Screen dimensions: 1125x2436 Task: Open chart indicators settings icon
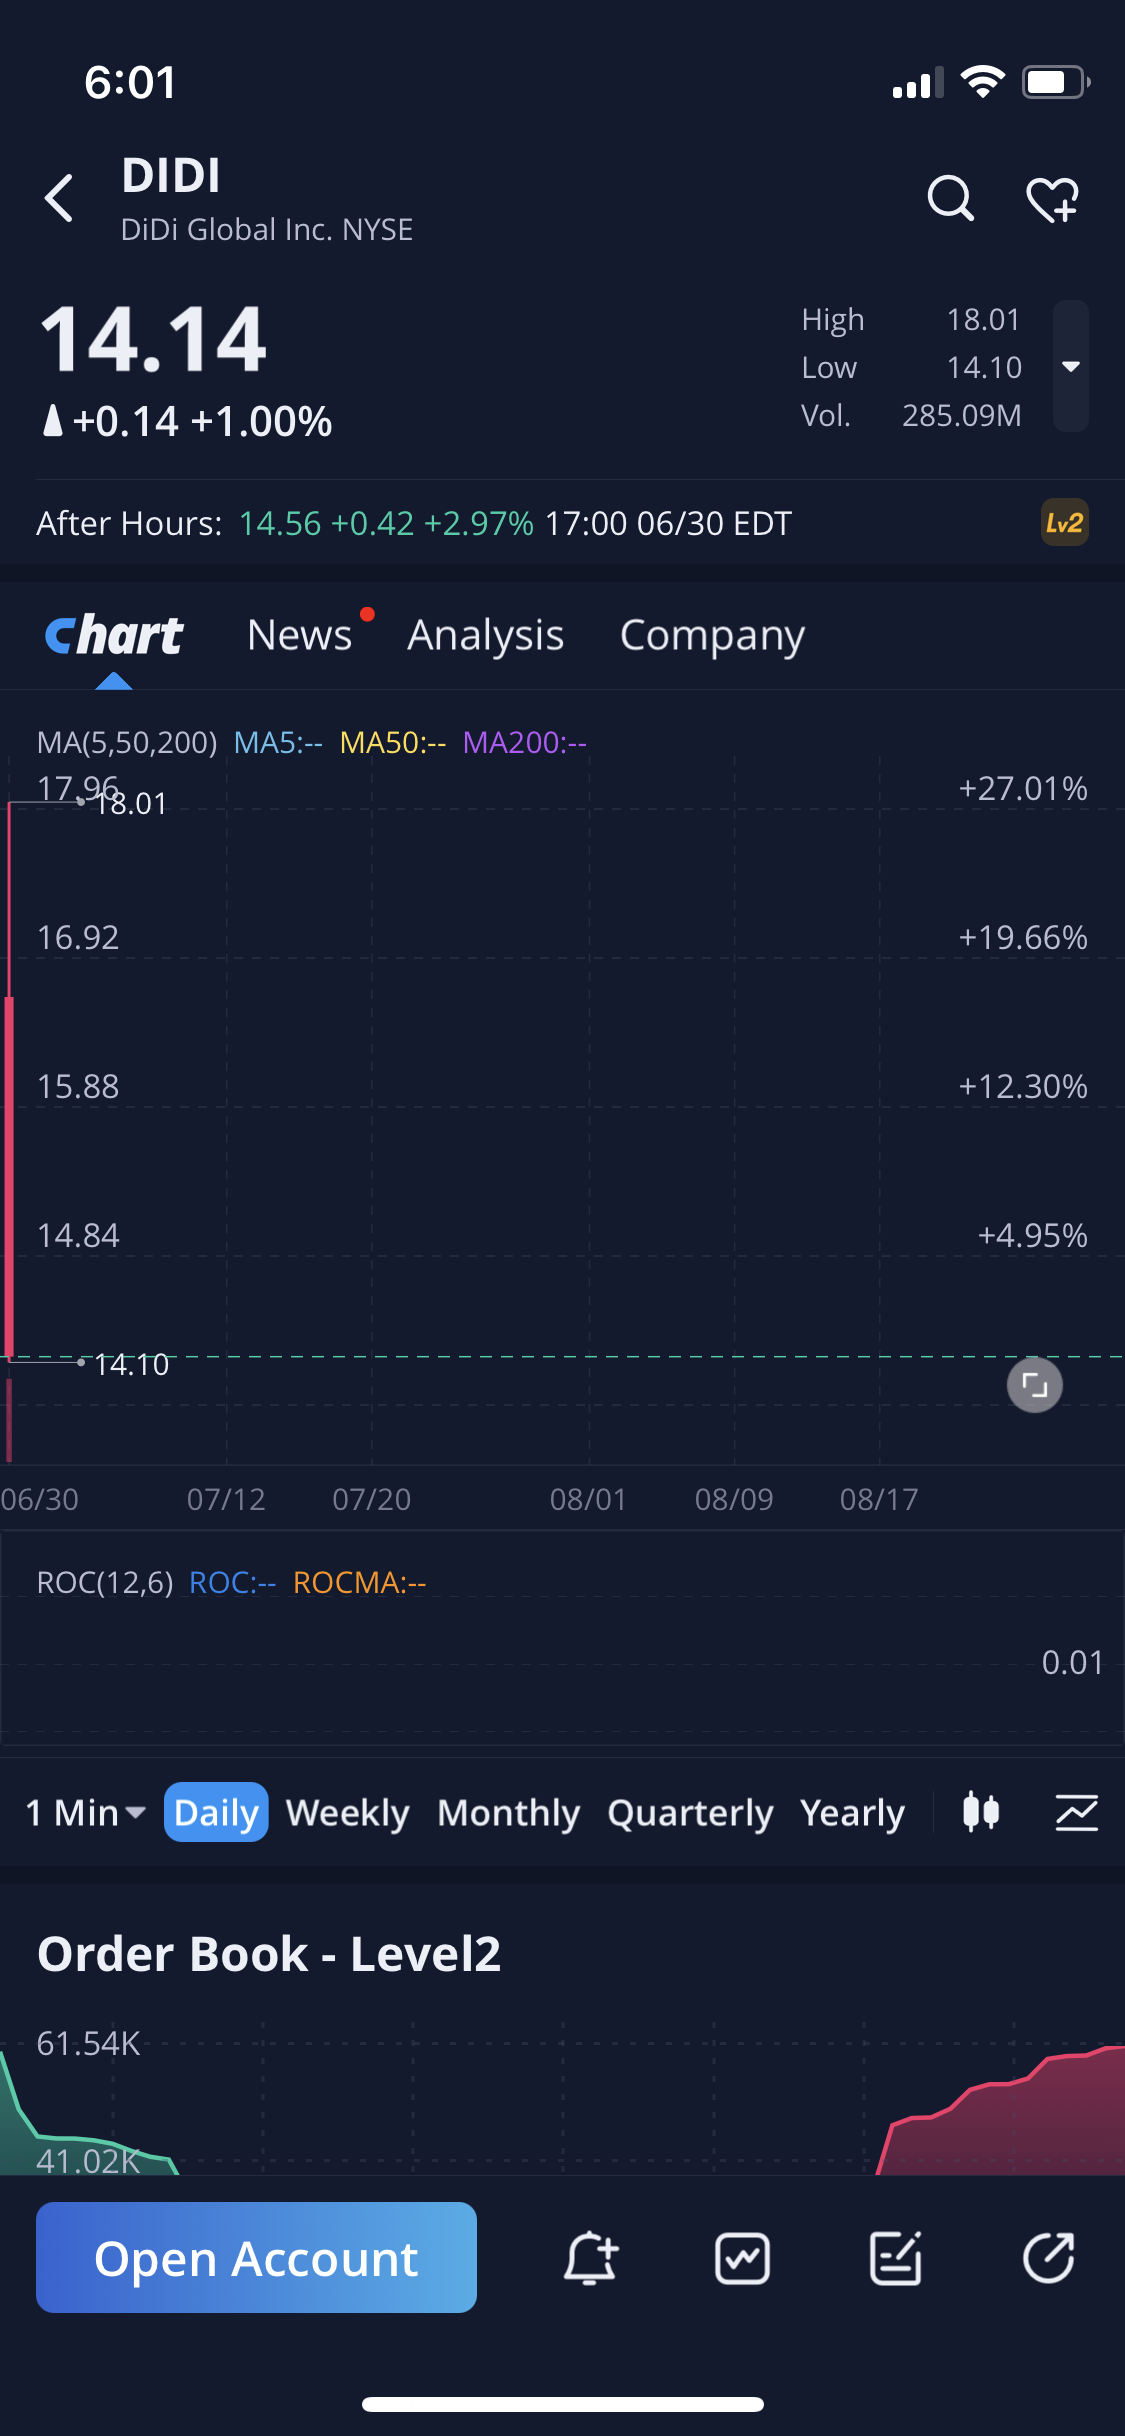1076,1812
